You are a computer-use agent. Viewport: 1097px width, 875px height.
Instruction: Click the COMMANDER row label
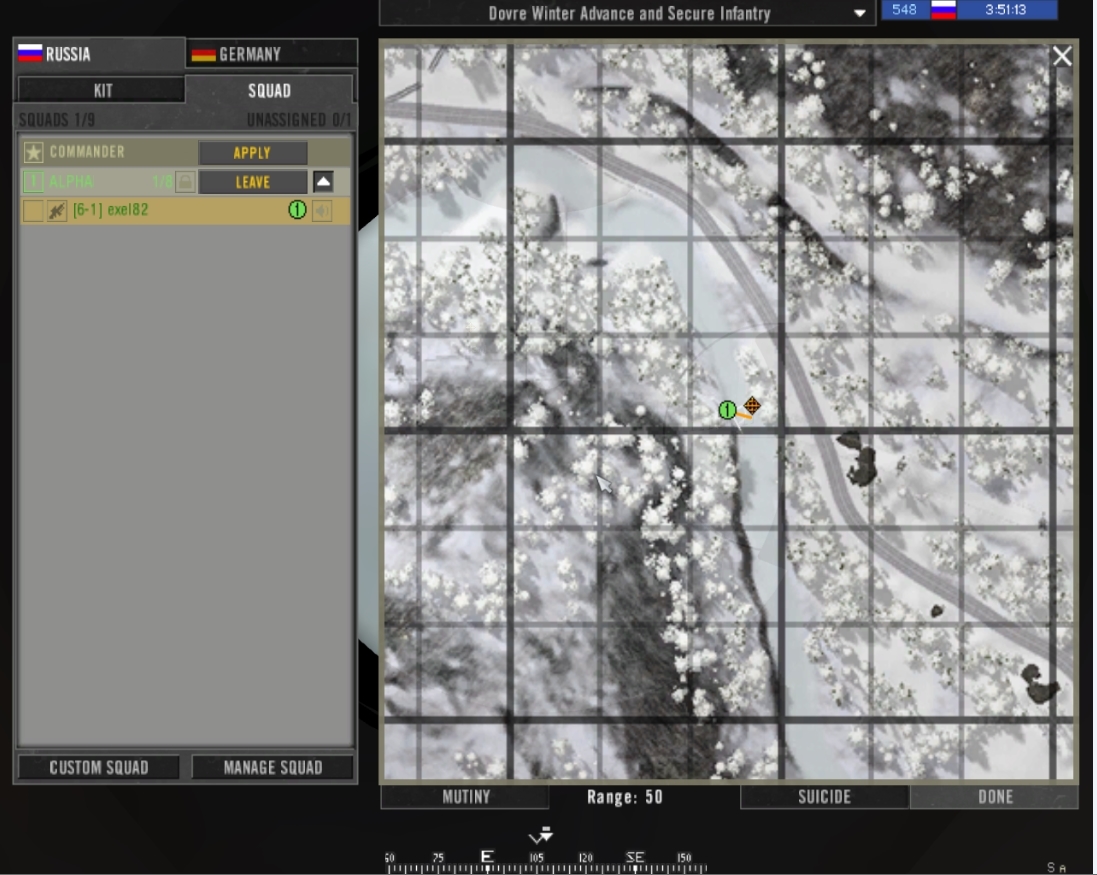tap(87, 152)
